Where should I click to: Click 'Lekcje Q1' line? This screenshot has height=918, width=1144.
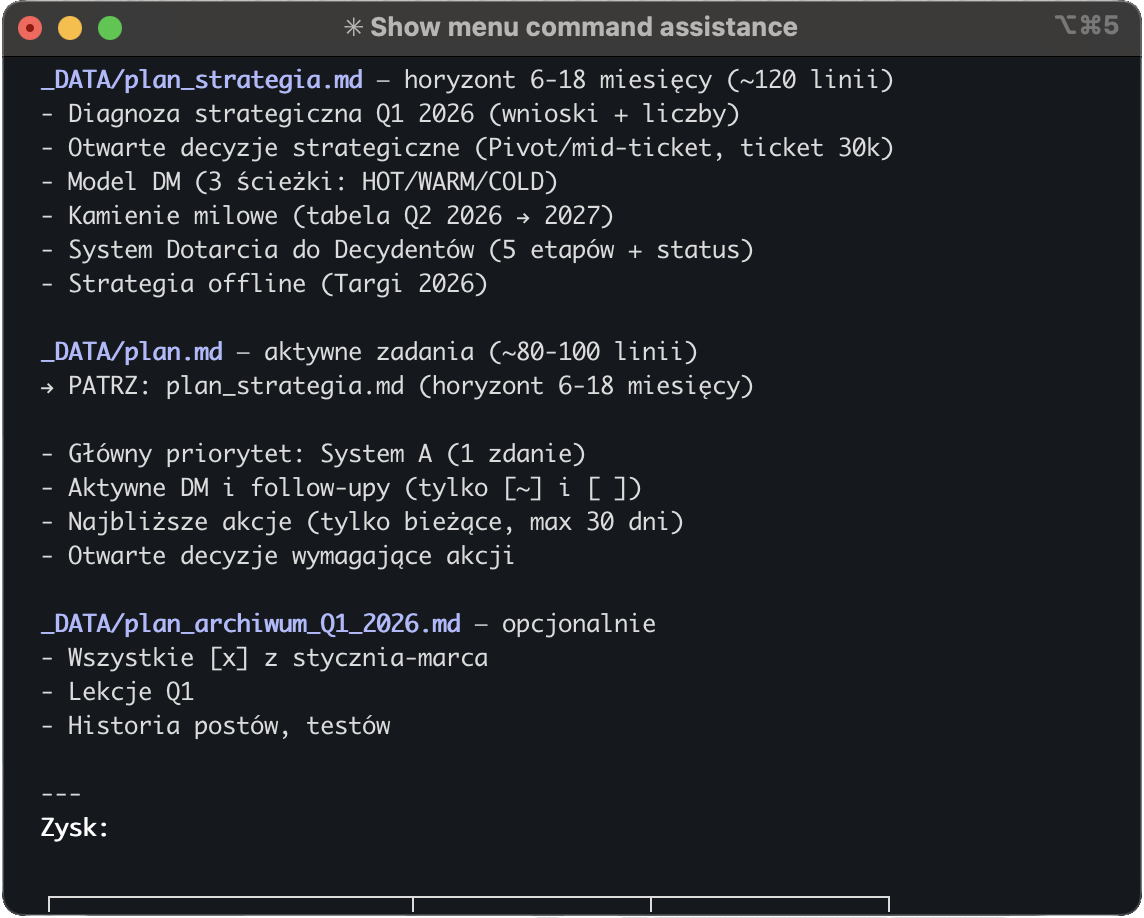coord(117,692)
